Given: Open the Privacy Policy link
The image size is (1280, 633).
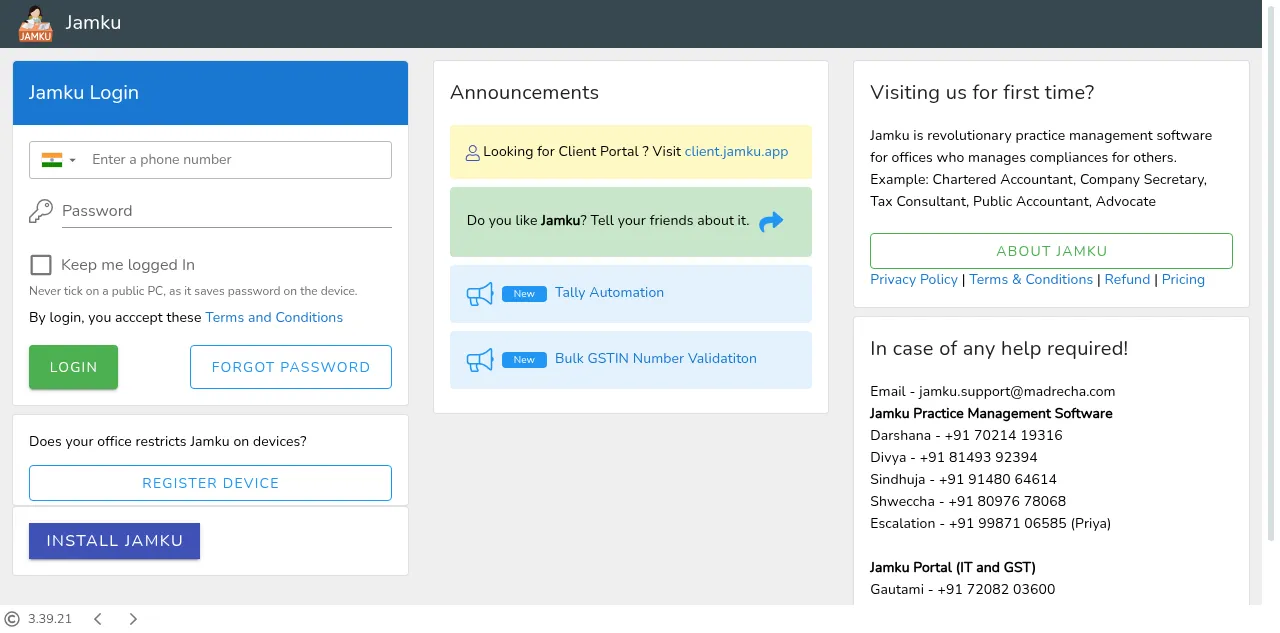Looking at the screenshot, I should 914,279.
